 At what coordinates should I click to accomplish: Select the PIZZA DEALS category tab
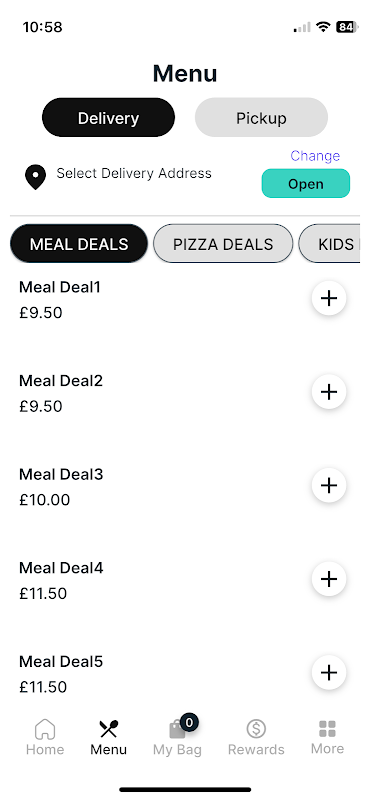[223, 244]
